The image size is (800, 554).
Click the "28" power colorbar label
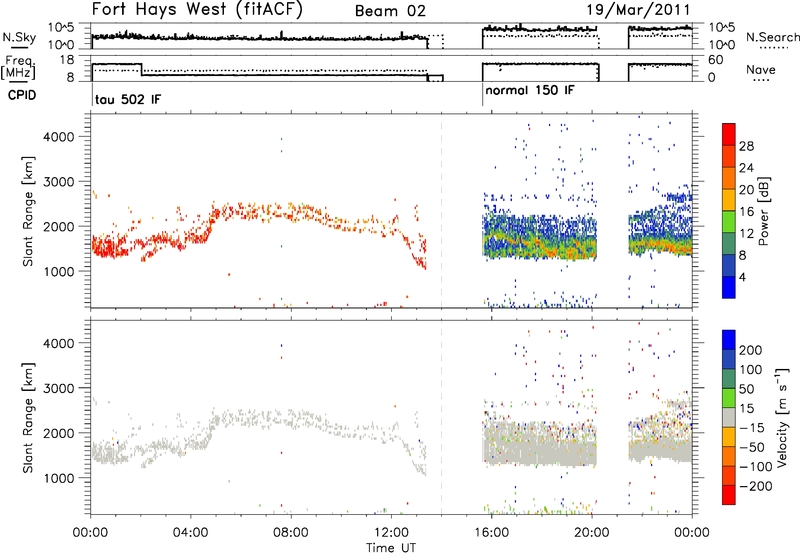click(x=746, y=146)
